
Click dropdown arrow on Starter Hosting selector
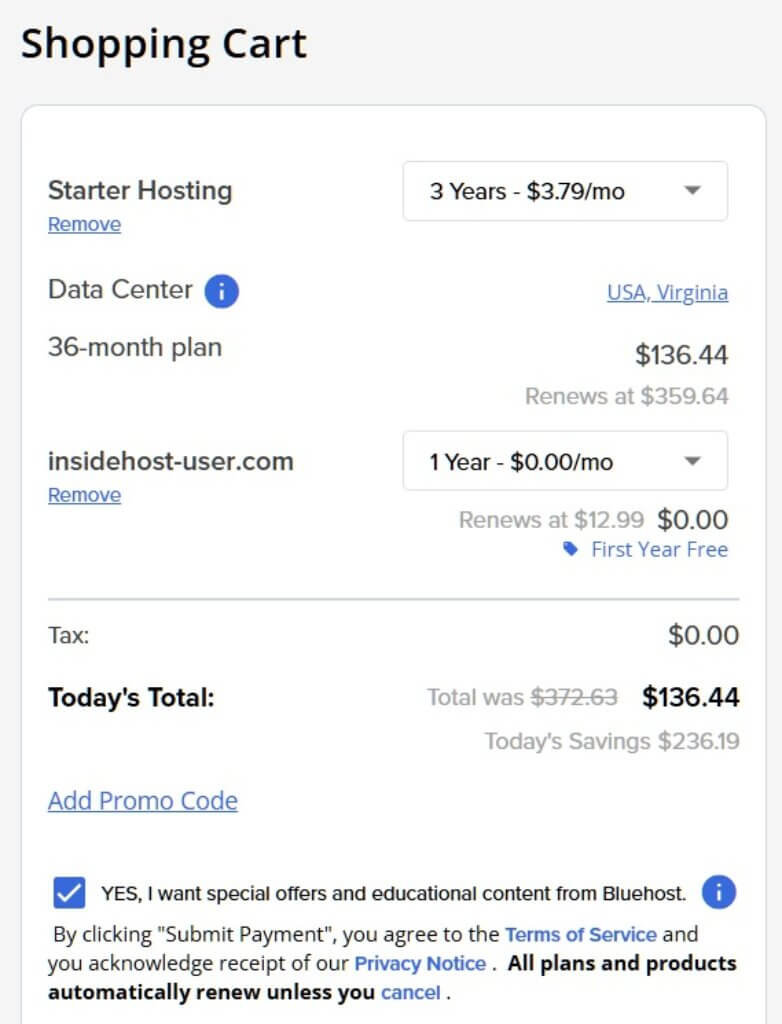coord(692,191)
